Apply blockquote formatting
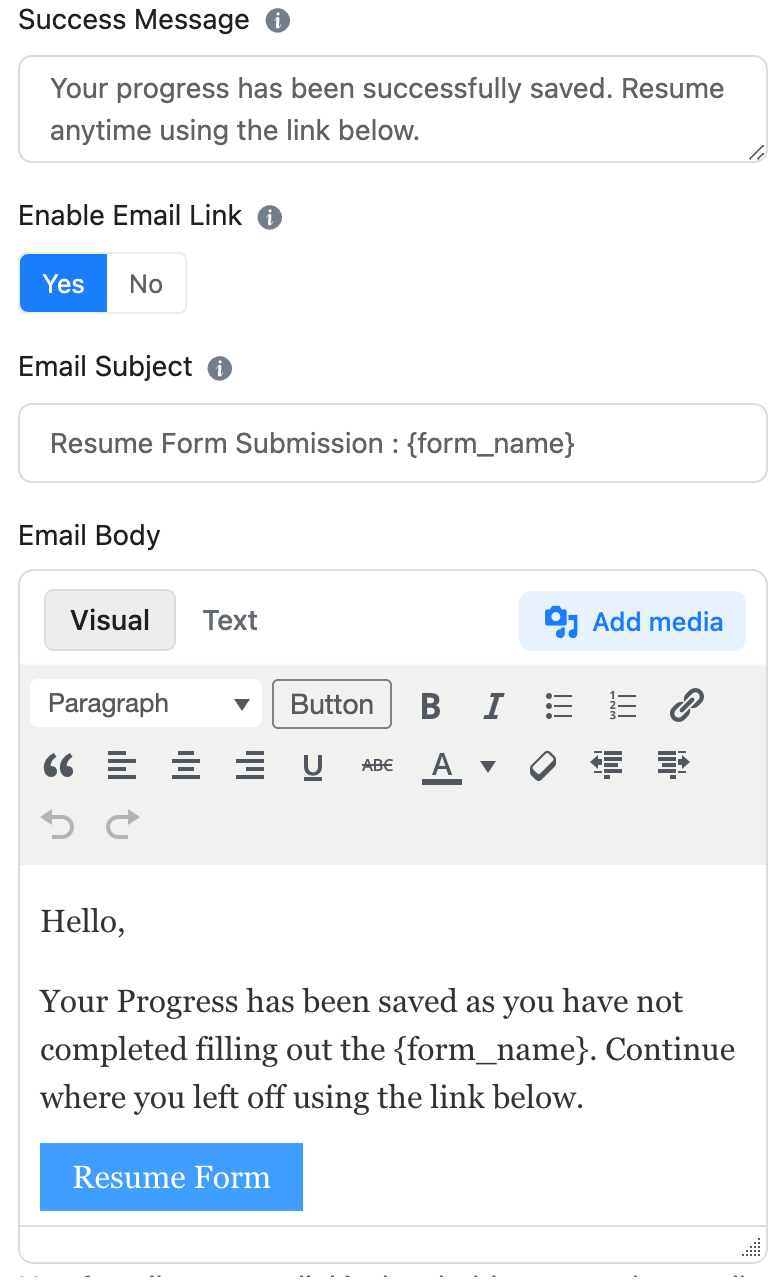This screenshot has height=1280, width=784. coord(59,767)
